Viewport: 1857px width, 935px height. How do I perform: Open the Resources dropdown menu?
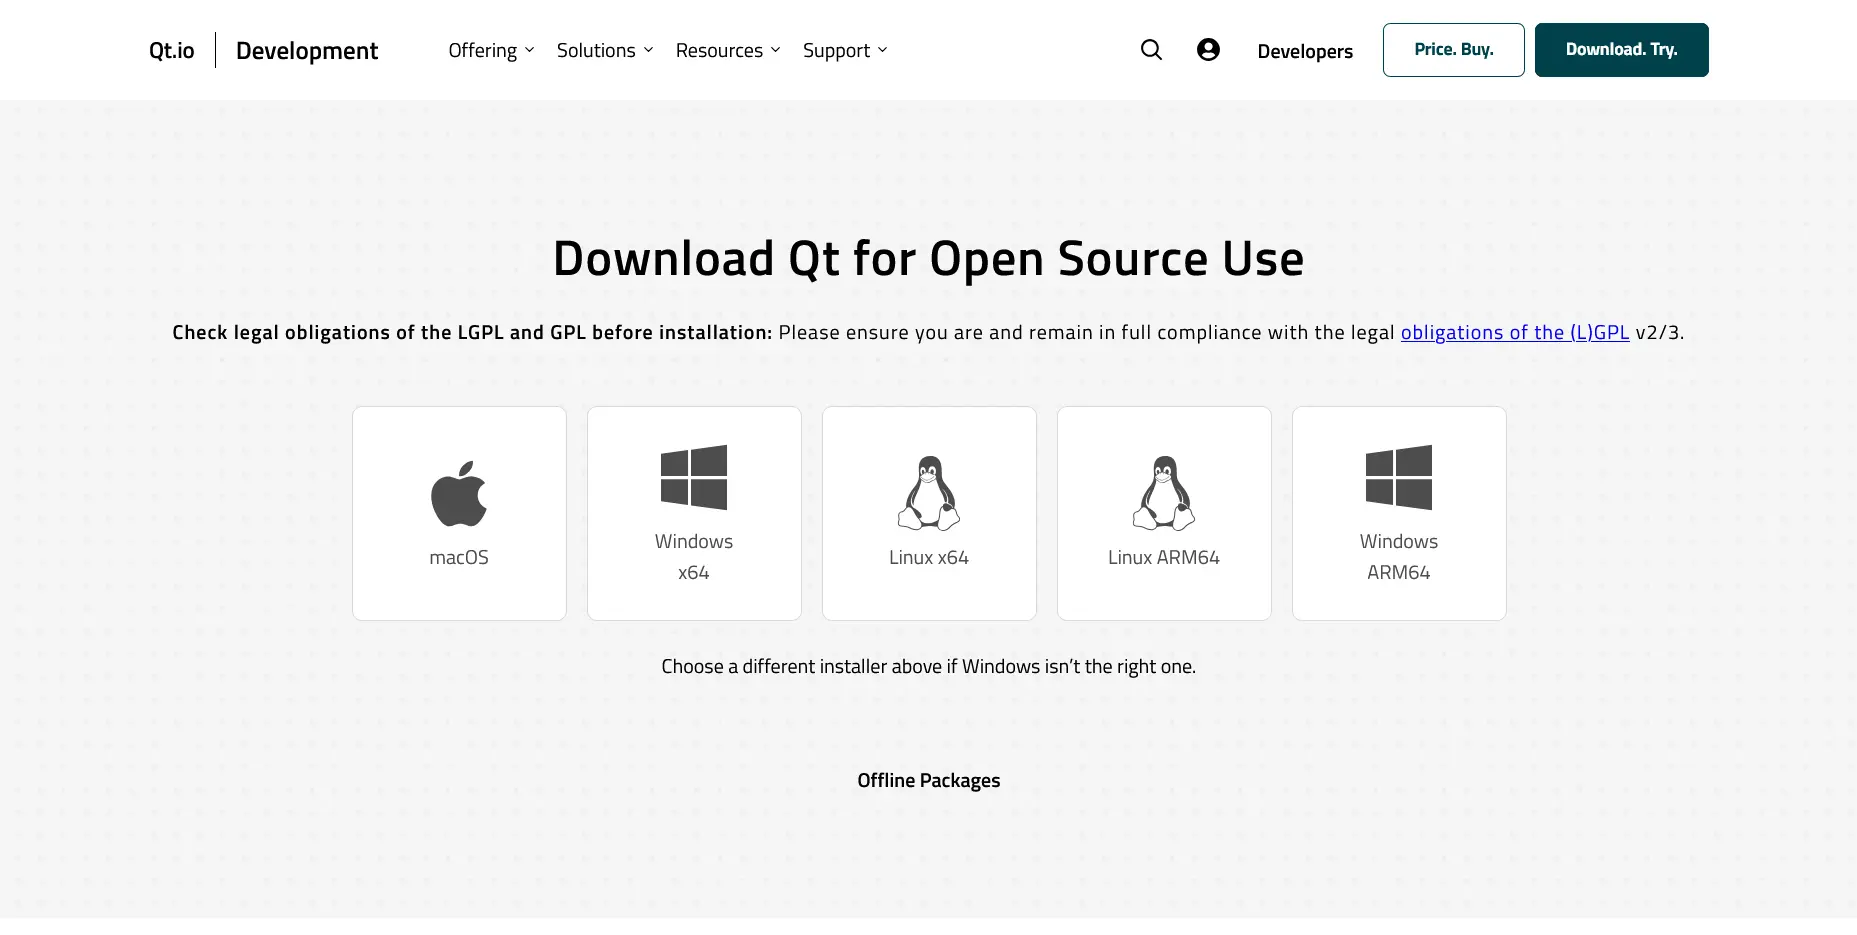point(728,50)
